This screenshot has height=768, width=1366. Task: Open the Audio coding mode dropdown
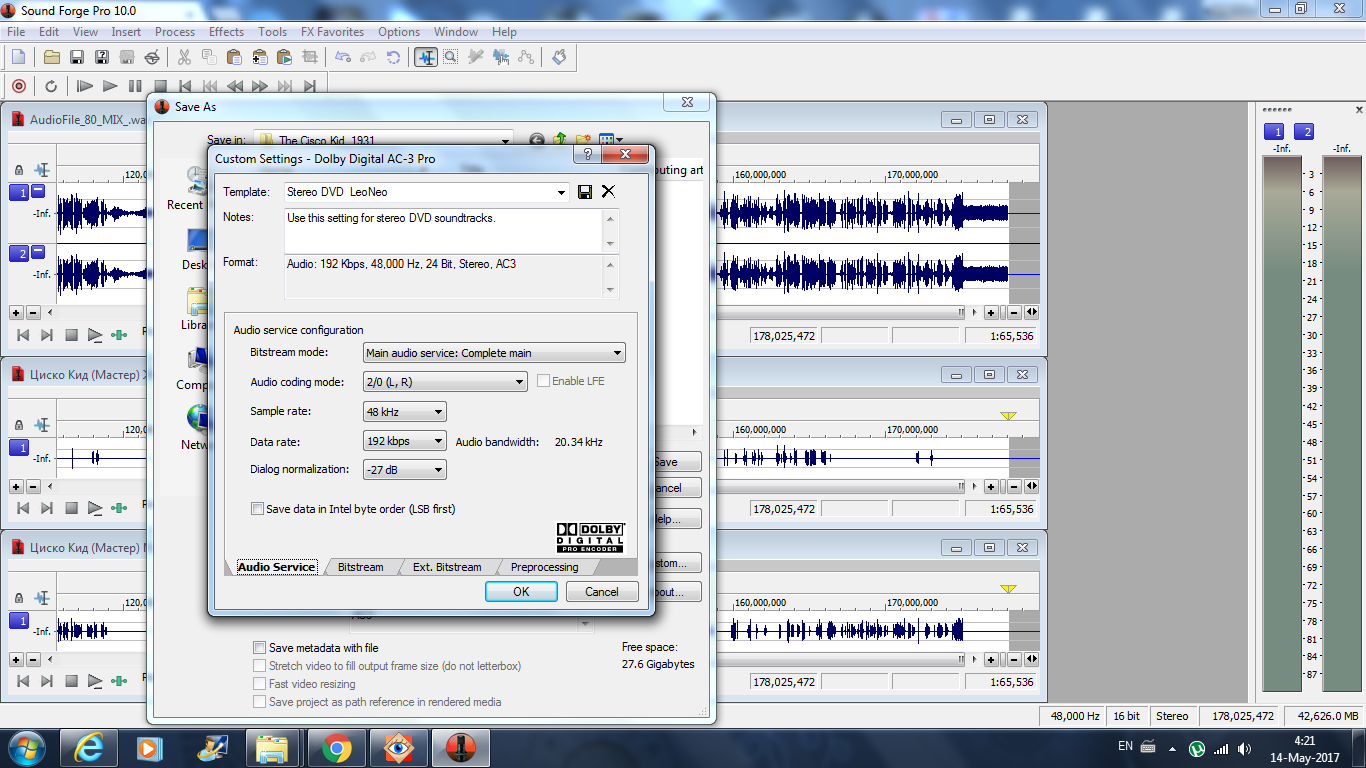[x=519, y=382]
